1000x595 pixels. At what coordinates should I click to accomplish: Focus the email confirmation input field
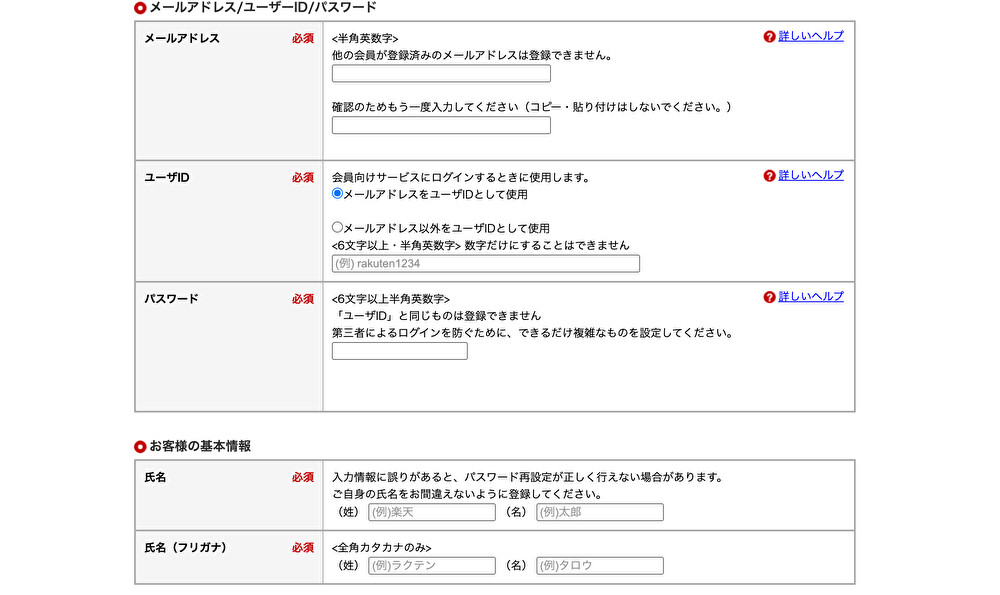pyautogui.click(x=441, y=125)
